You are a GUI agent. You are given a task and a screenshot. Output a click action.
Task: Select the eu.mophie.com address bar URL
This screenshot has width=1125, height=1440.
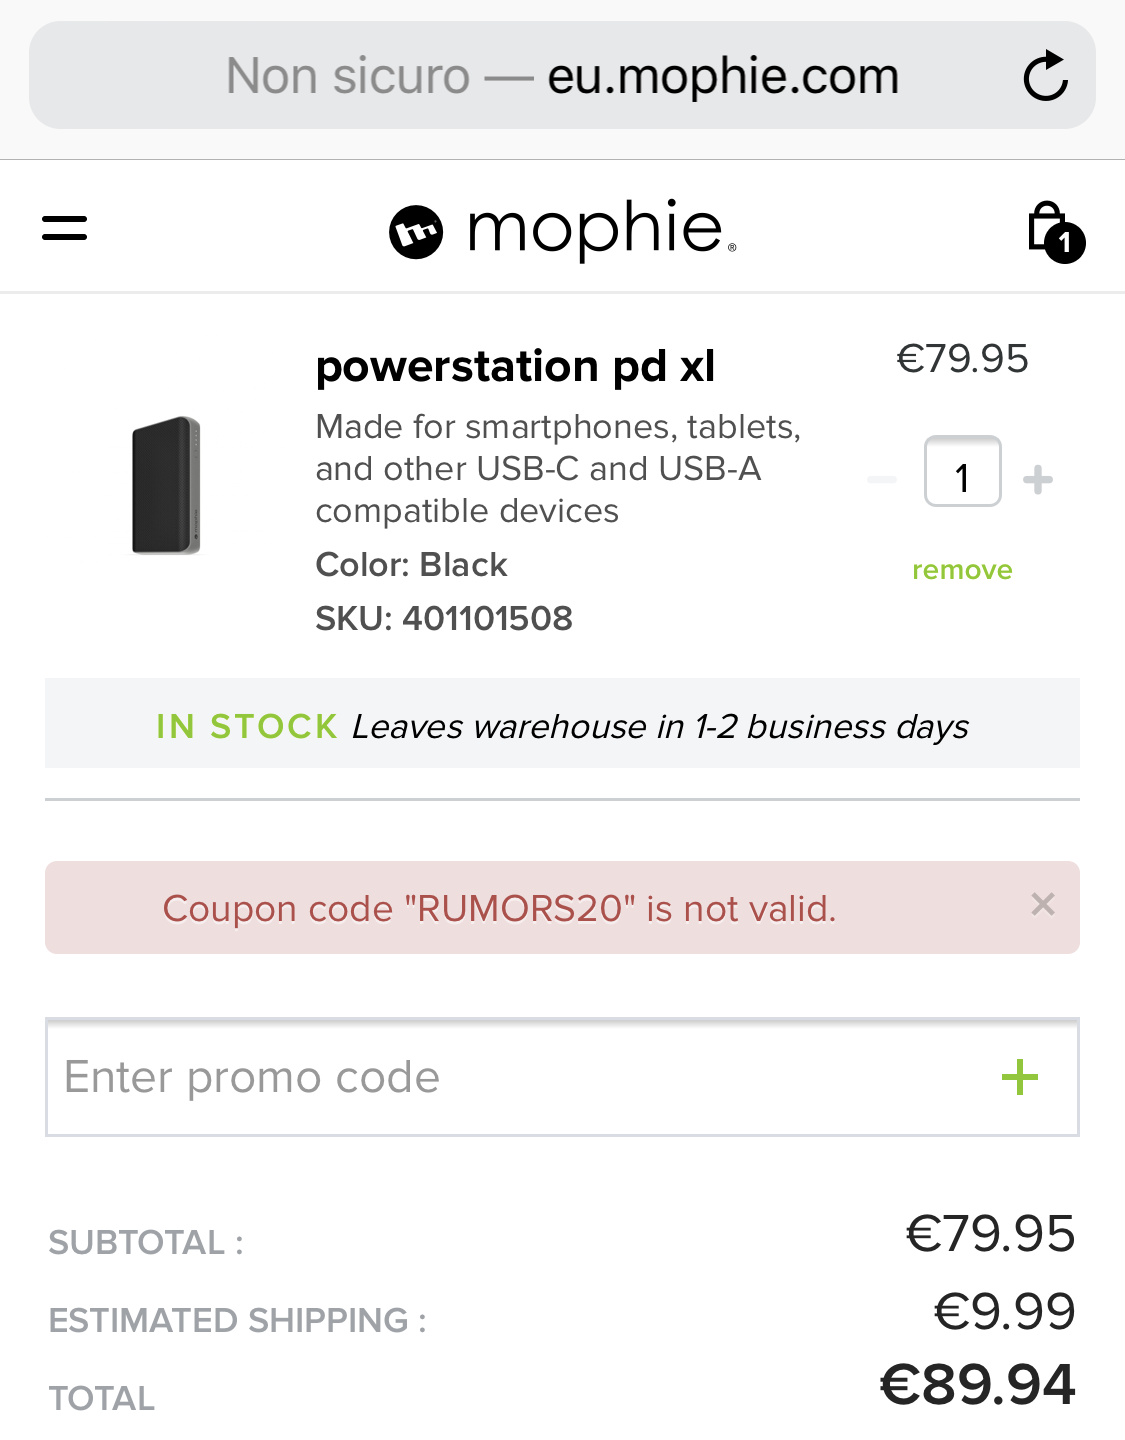click(x=723, y=76)
